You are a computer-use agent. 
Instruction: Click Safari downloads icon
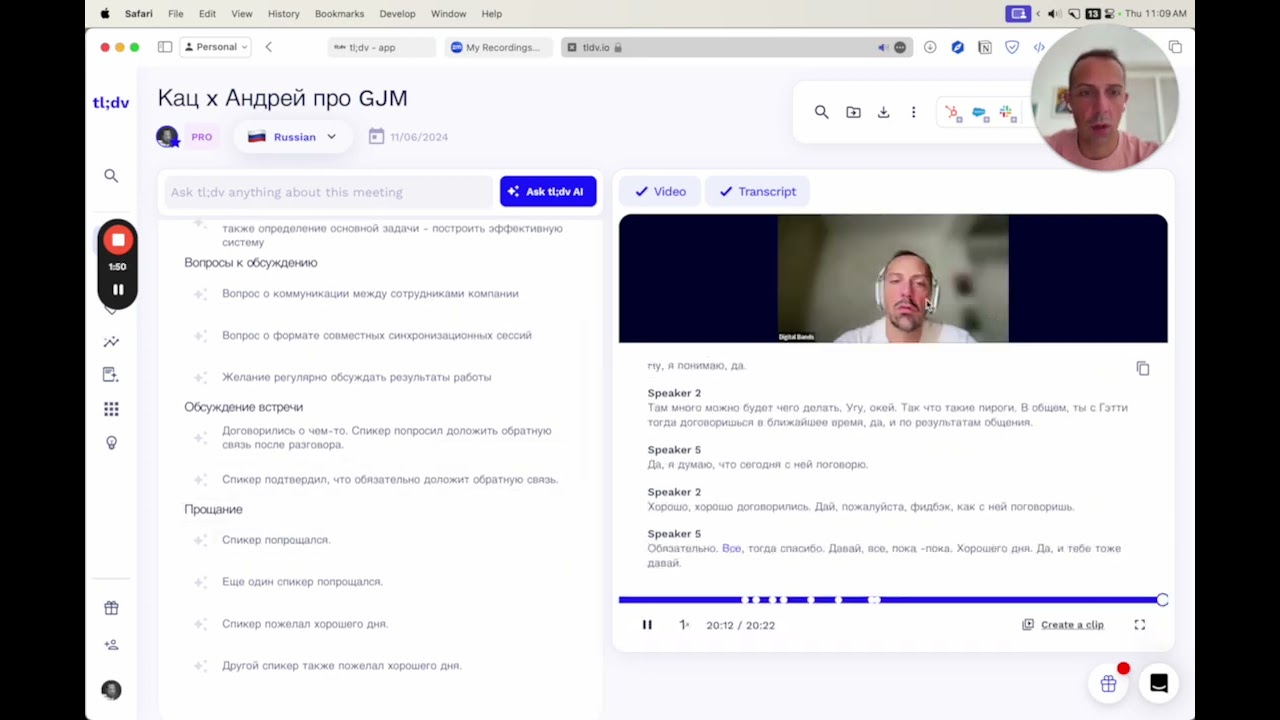[930, 47]
